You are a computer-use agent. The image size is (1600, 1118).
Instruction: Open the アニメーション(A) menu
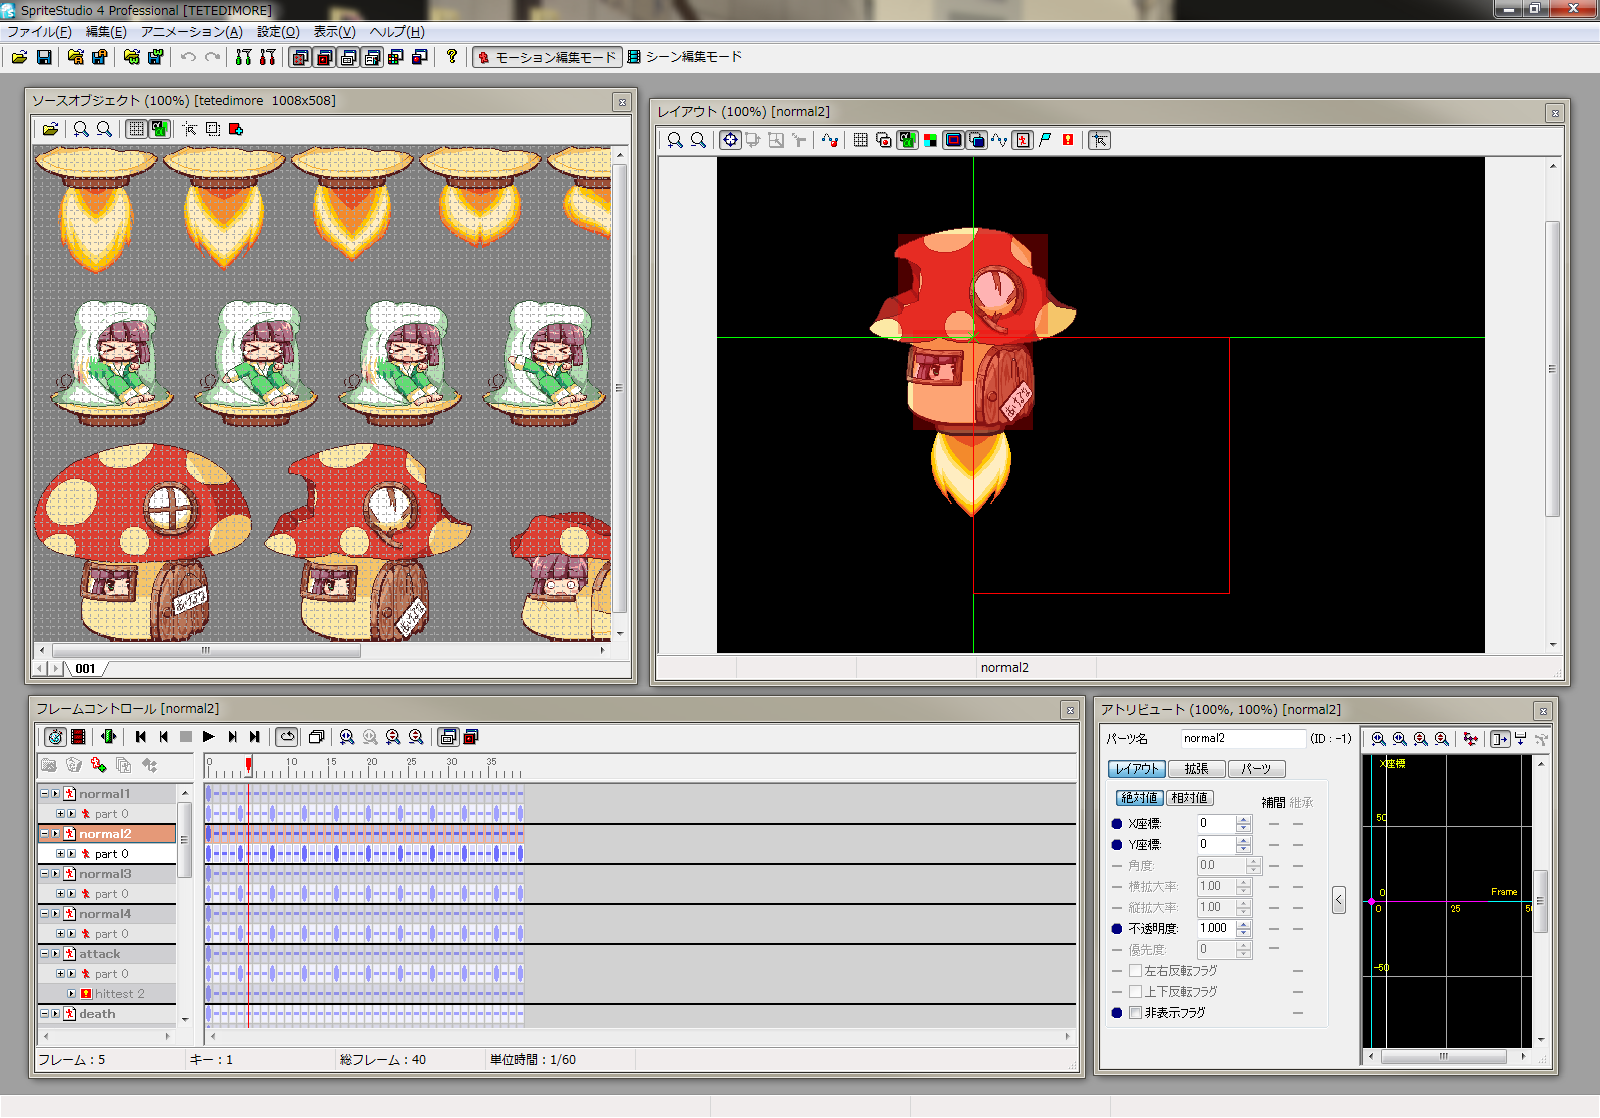coord(191,32)
